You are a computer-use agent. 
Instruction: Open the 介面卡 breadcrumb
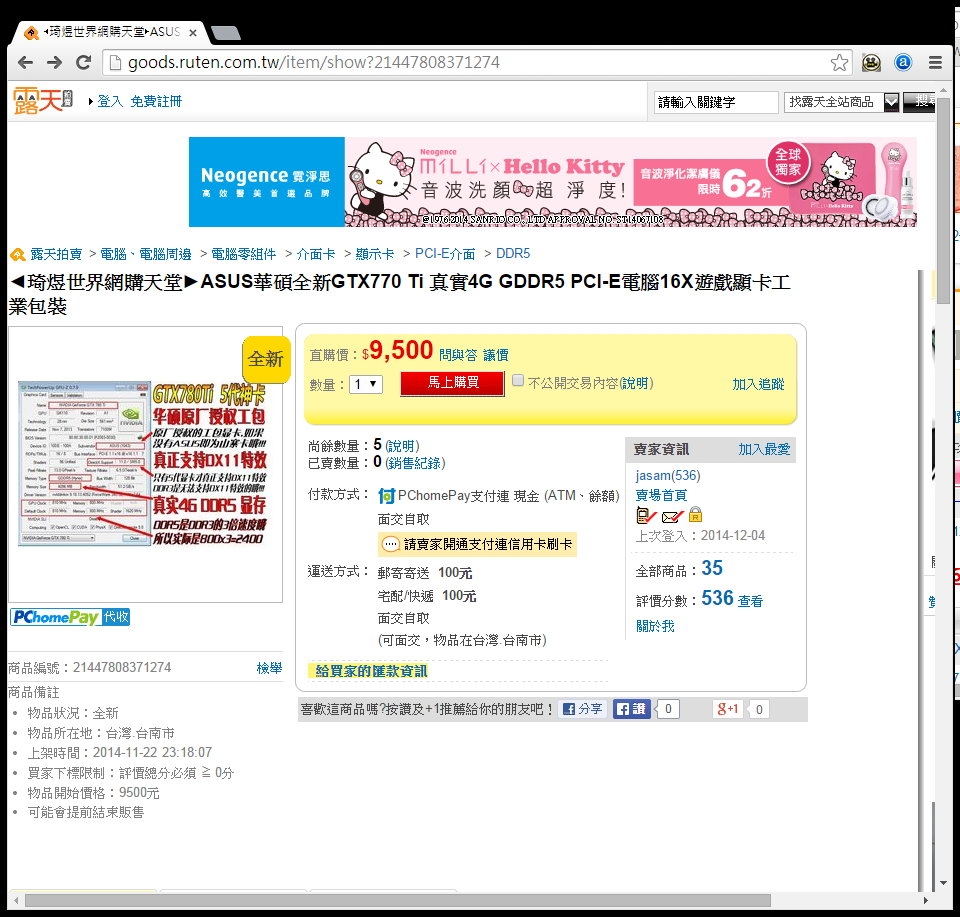click(316, 254)
